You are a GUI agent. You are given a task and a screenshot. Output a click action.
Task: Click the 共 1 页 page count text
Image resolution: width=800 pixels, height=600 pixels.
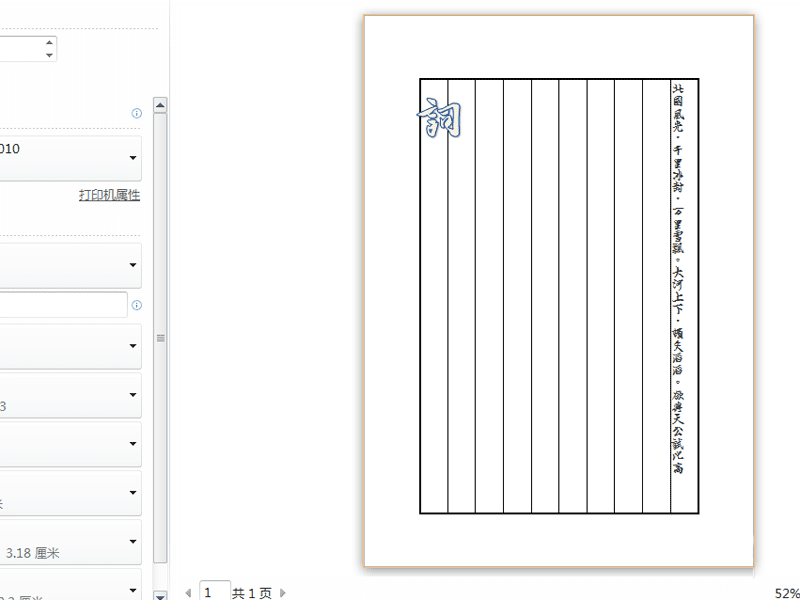252,593
